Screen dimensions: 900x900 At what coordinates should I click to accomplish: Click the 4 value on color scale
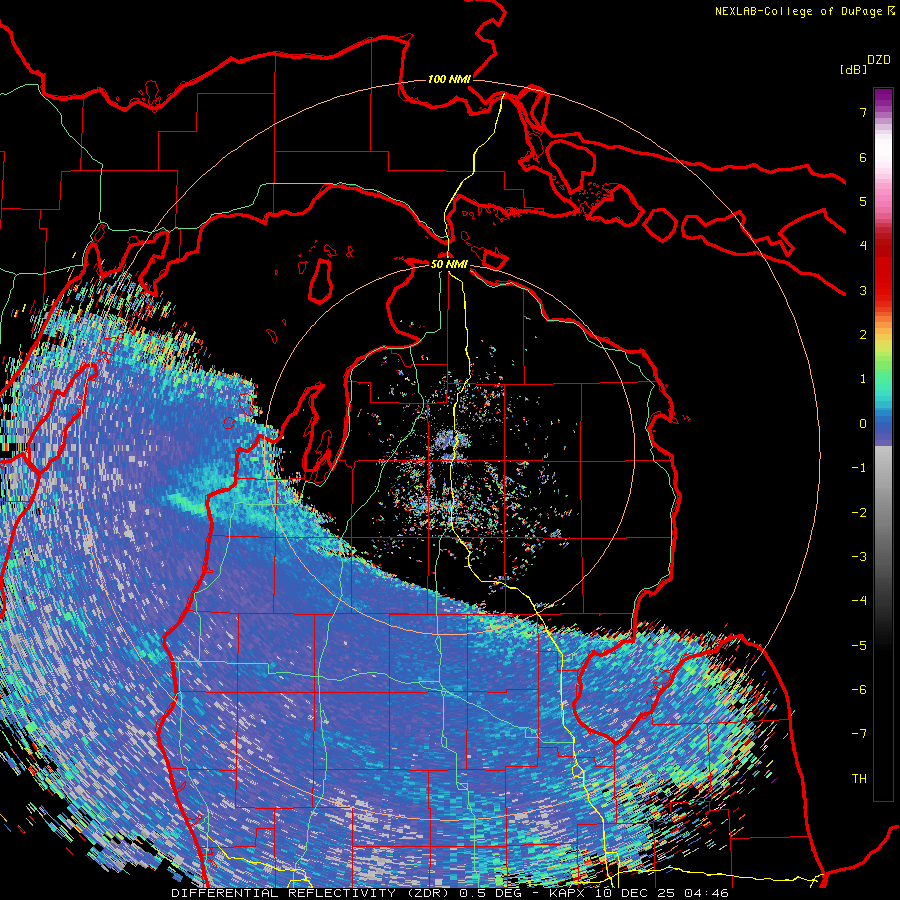pyautogui.click(x=863, y=246)
